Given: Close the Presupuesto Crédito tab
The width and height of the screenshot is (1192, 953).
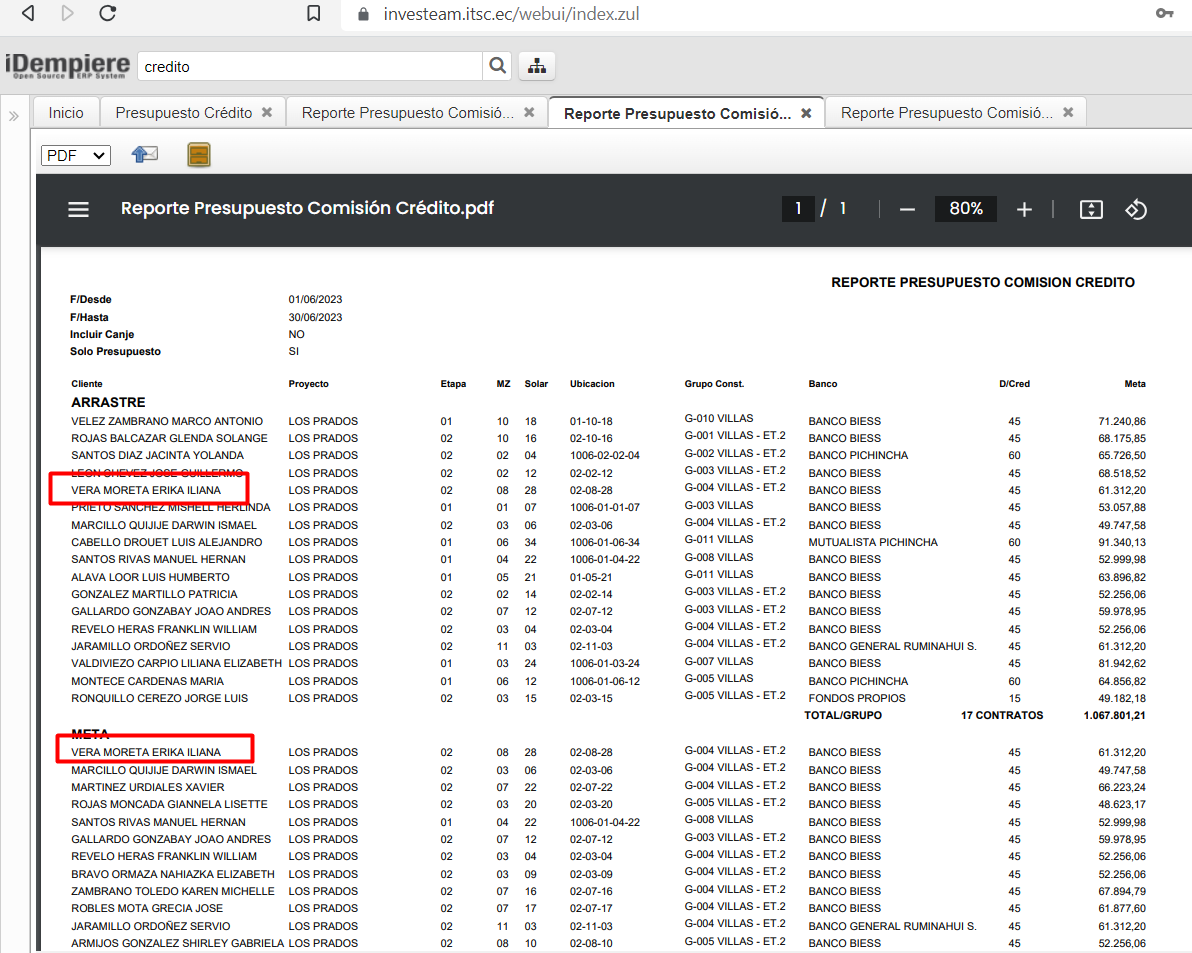Looking at the screenshot, I should click(267, 113).
